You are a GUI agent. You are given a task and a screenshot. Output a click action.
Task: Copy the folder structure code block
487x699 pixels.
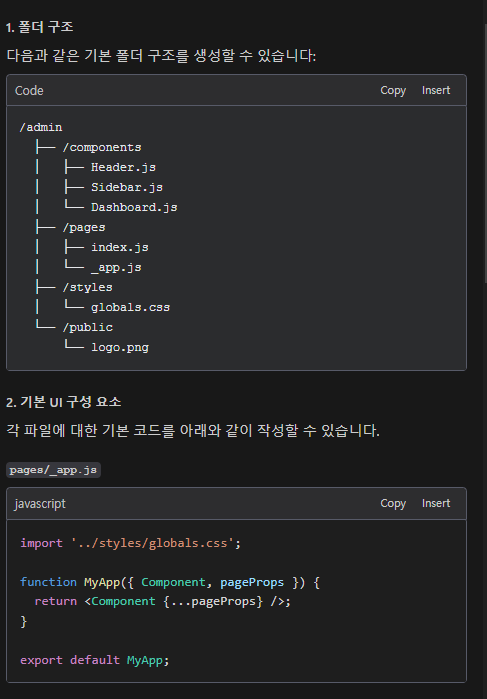393,90
